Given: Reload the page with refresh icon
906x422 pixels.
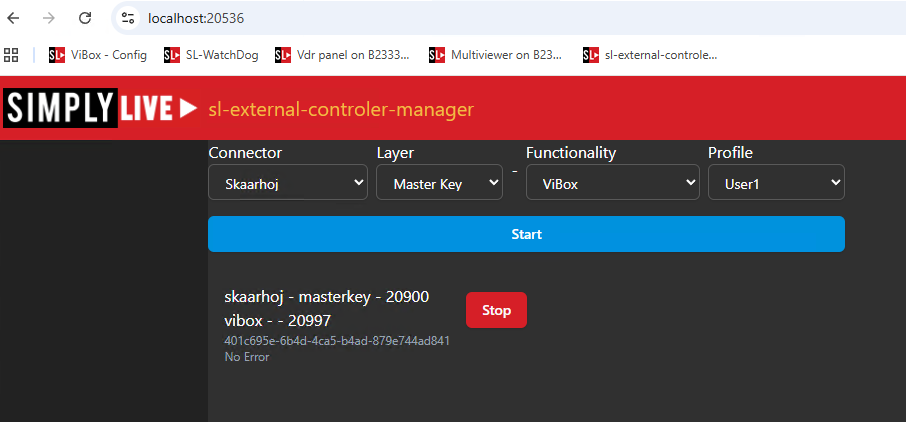Looking at the screenshot, I should (x=85, y=18).
